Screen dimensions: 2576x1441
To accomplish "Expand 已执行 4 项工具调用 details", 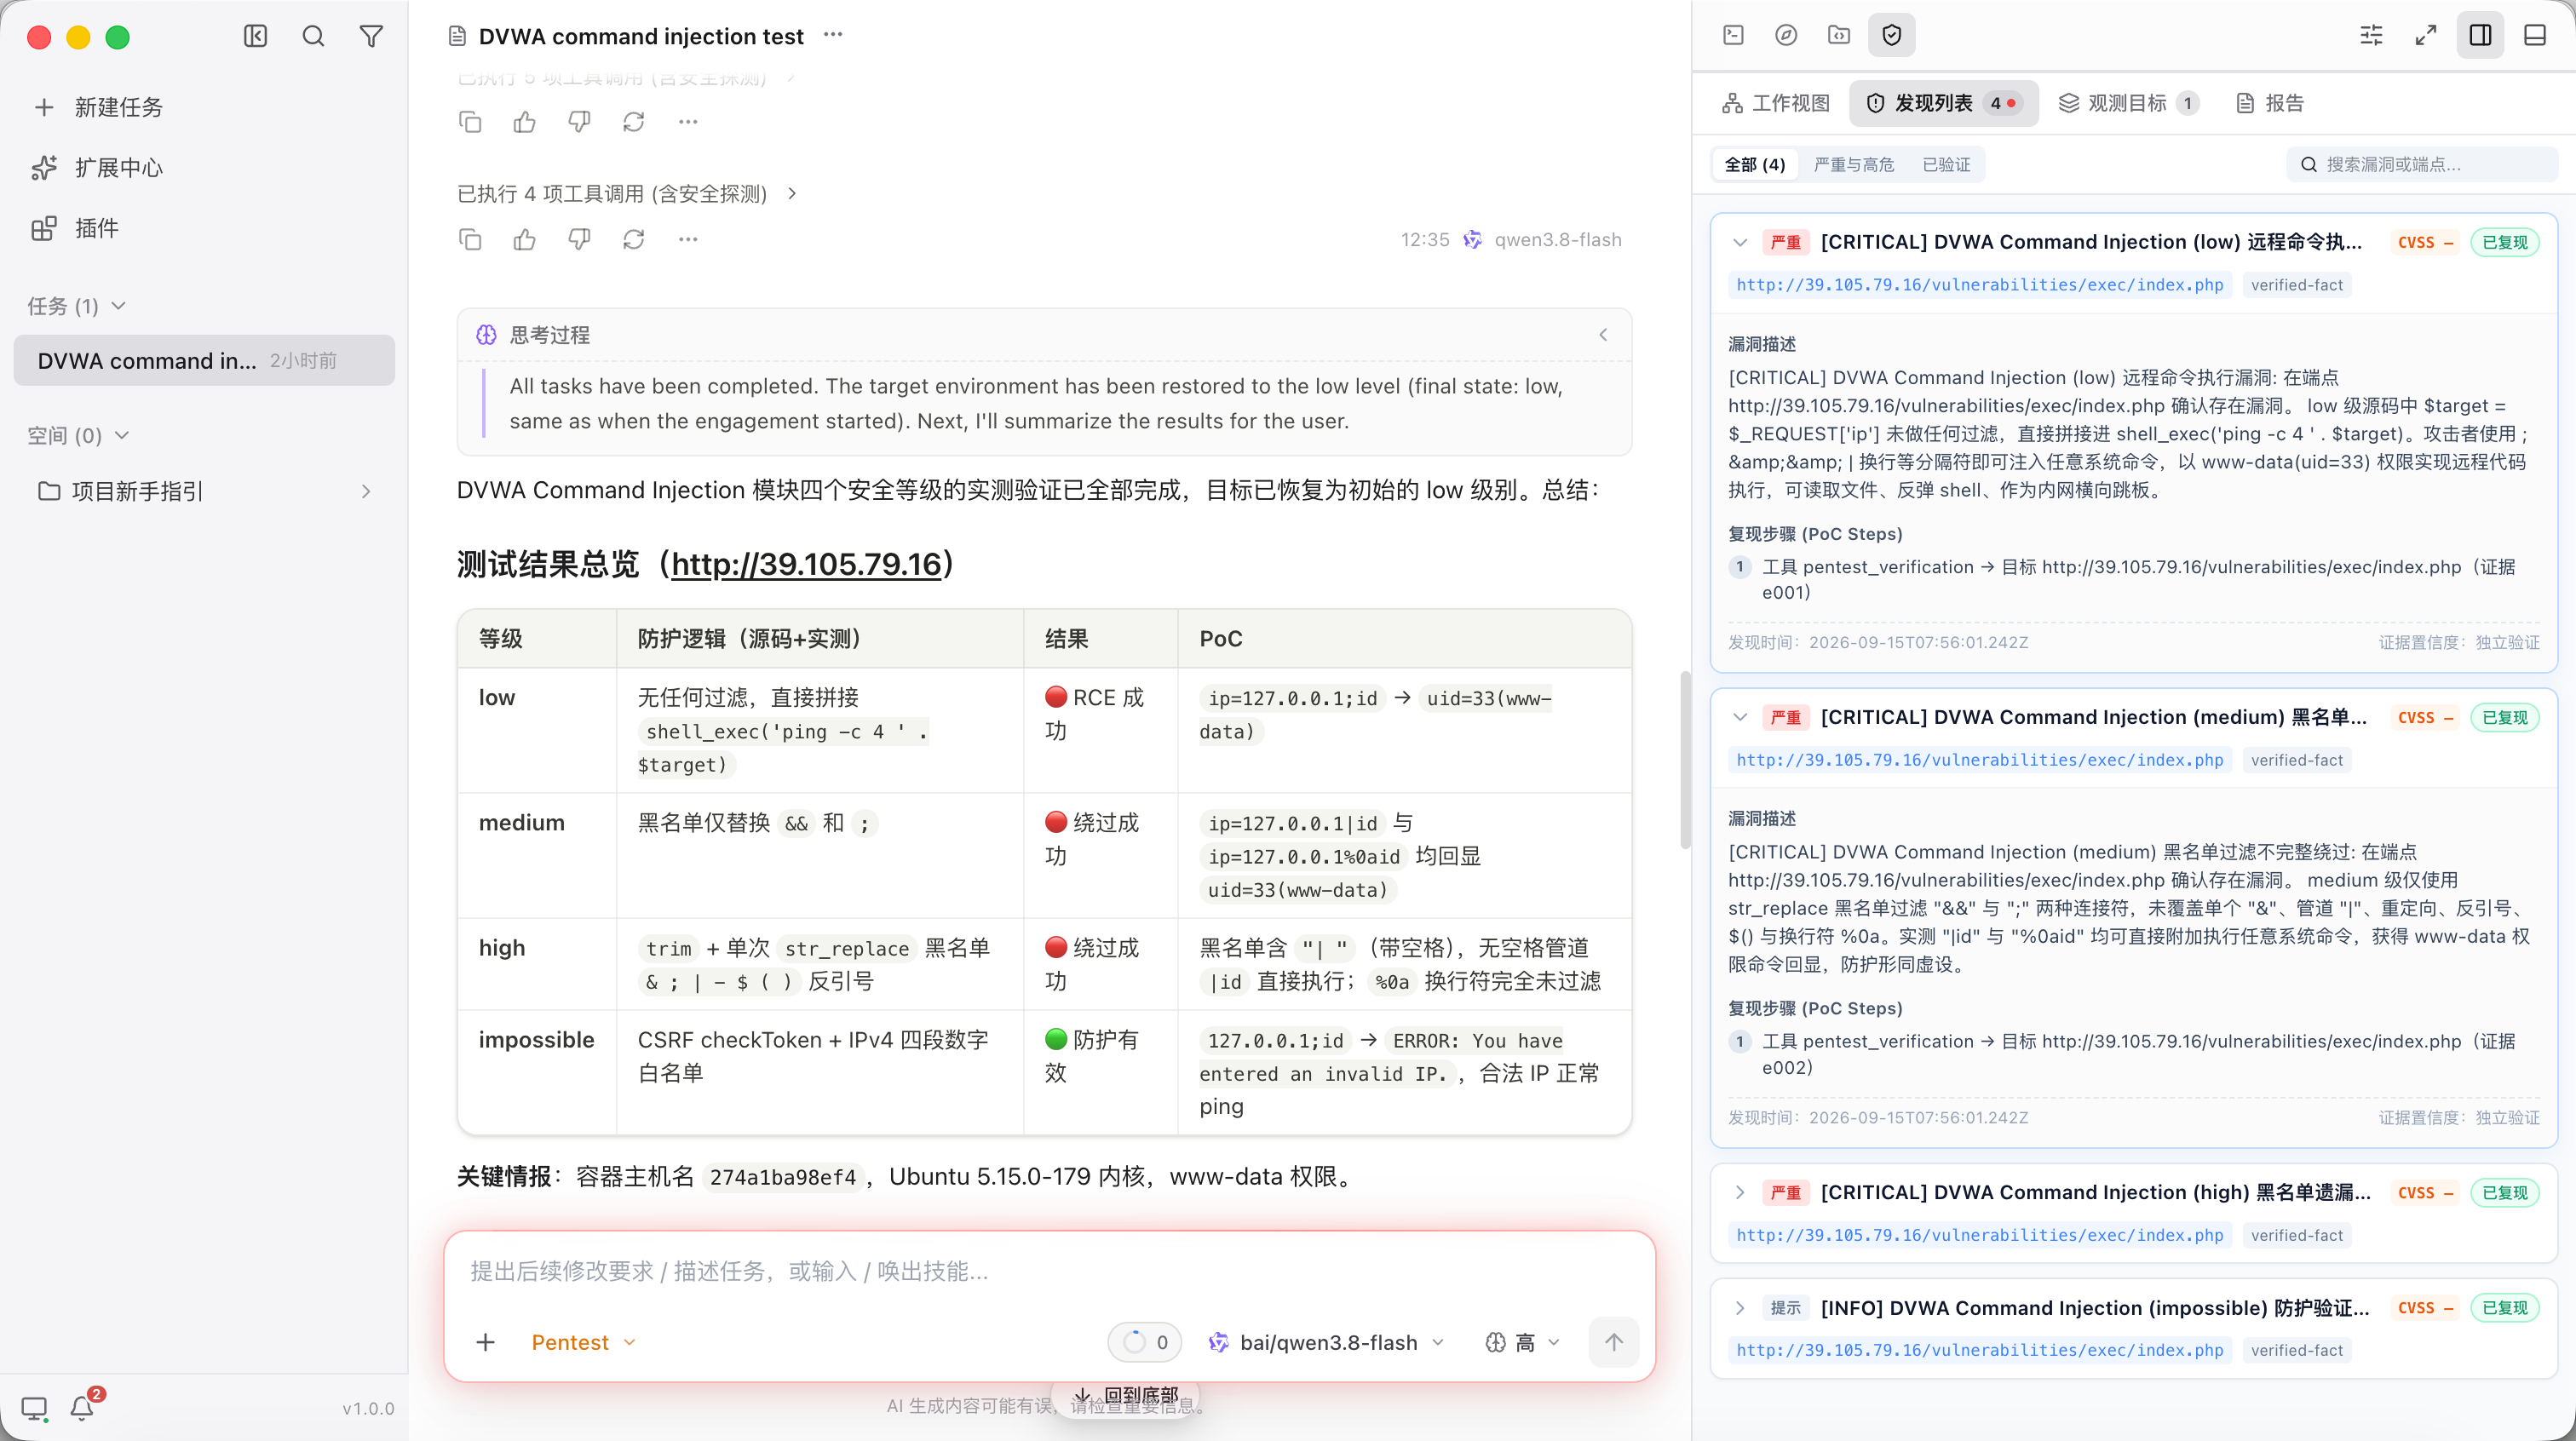I will (x=627, y=194).
